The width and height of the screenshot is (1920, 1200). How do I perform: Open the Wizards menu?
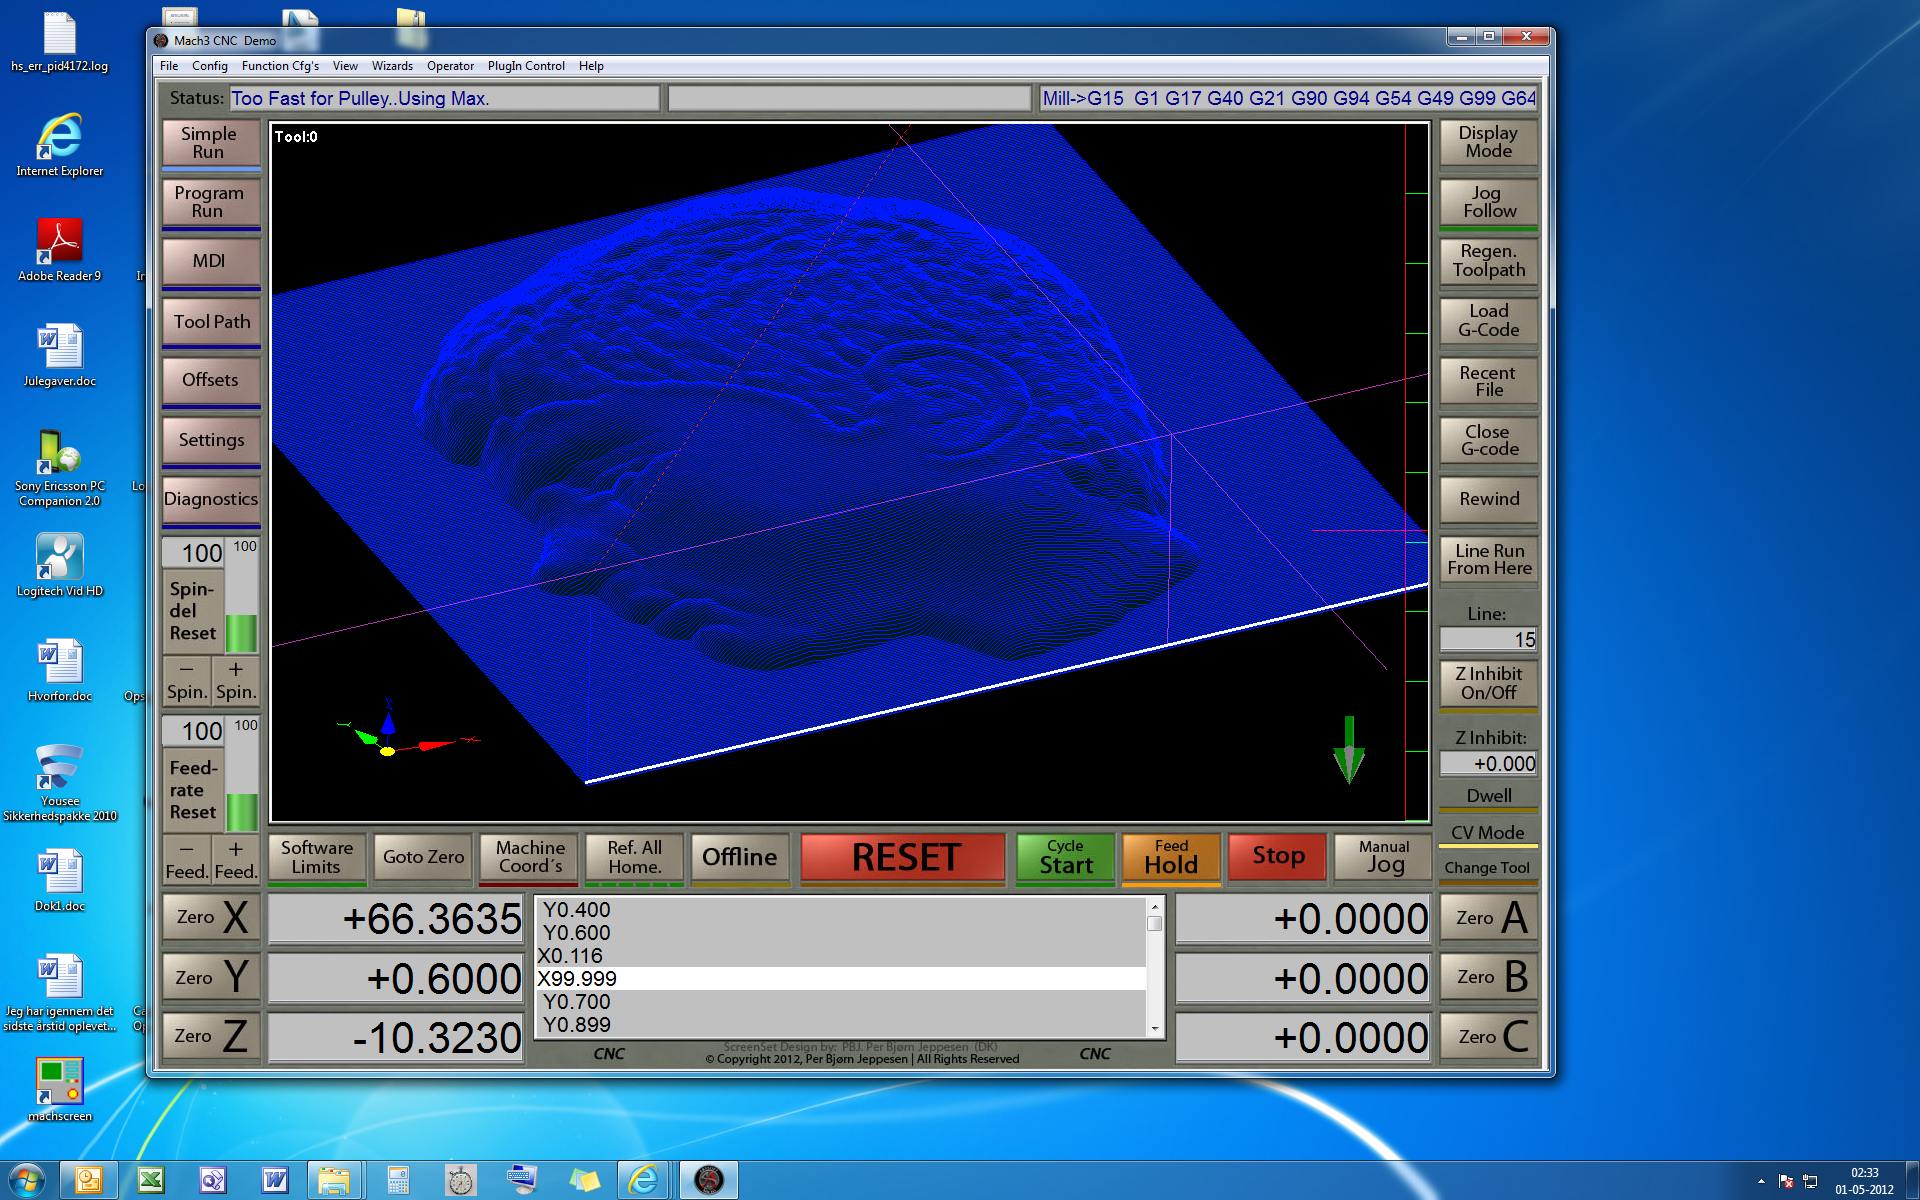coord(391,66)
